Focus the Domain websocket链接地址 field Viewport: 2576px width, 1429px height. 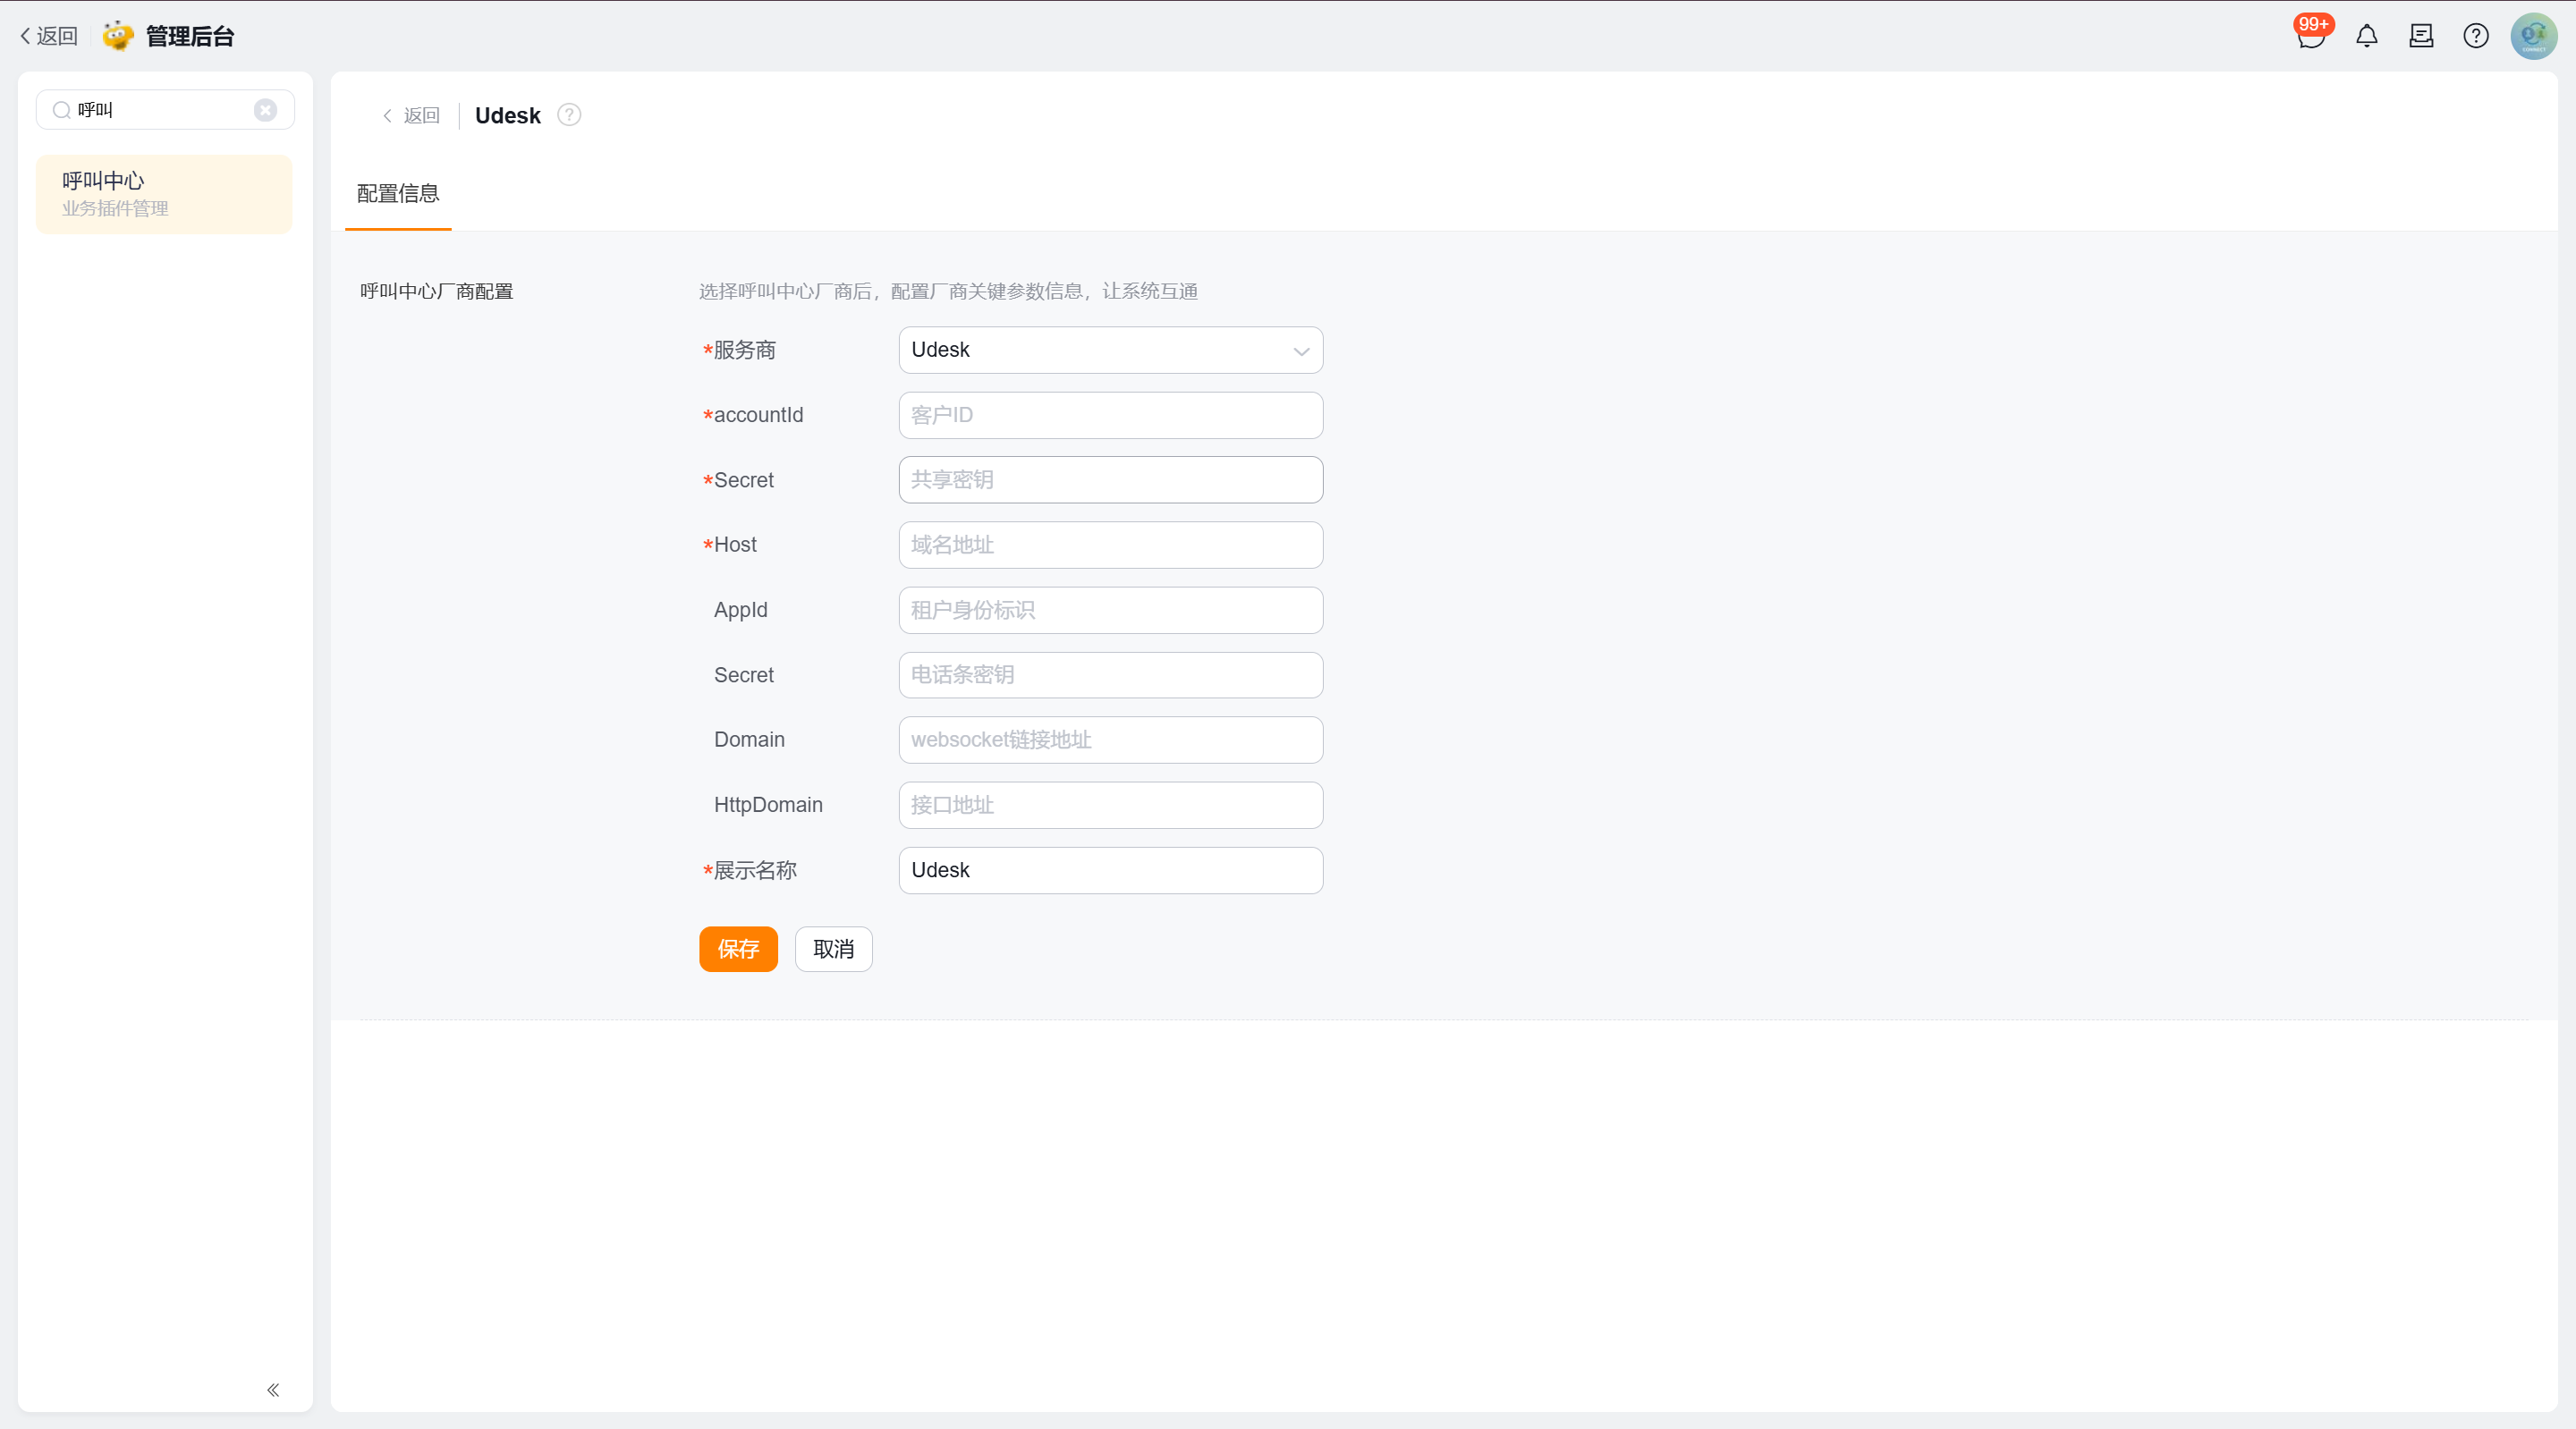1111,740
